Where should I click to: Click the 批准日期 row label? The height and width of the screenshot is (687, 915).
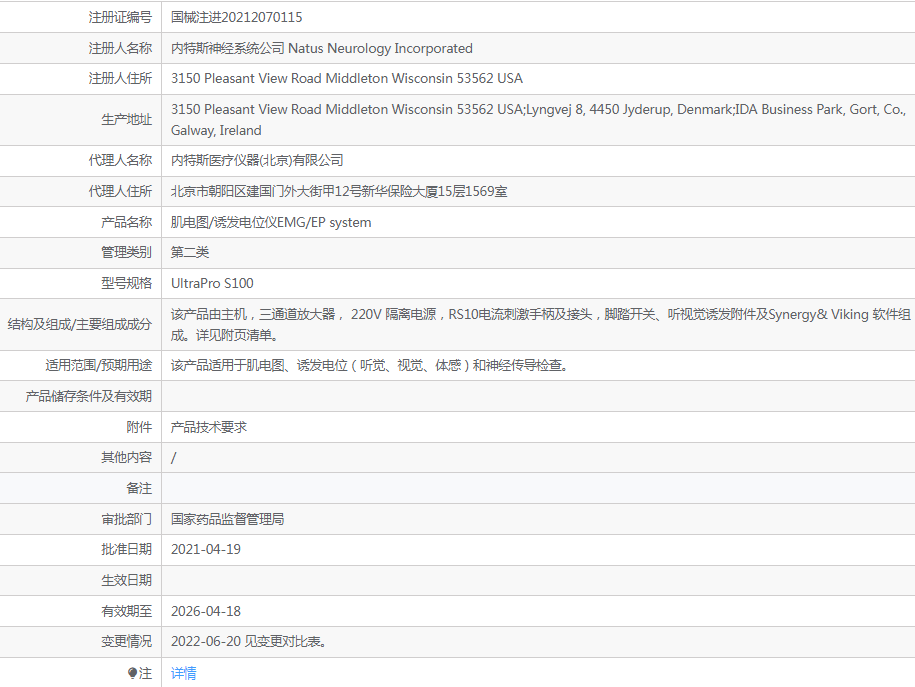click(x=127, y=549)
